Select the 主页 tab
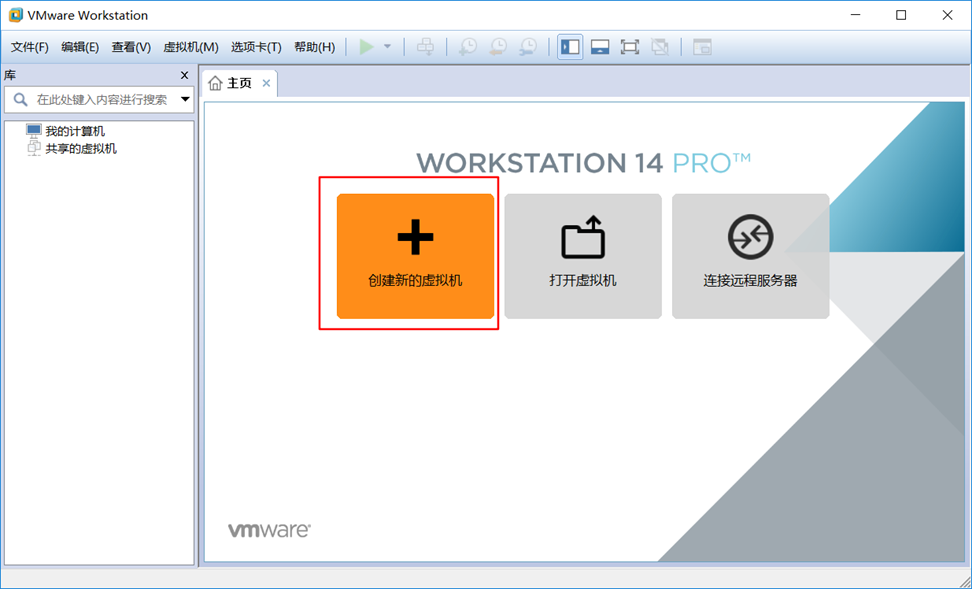The width and height of the screenshot is (972, 589). tap(239, 83)
